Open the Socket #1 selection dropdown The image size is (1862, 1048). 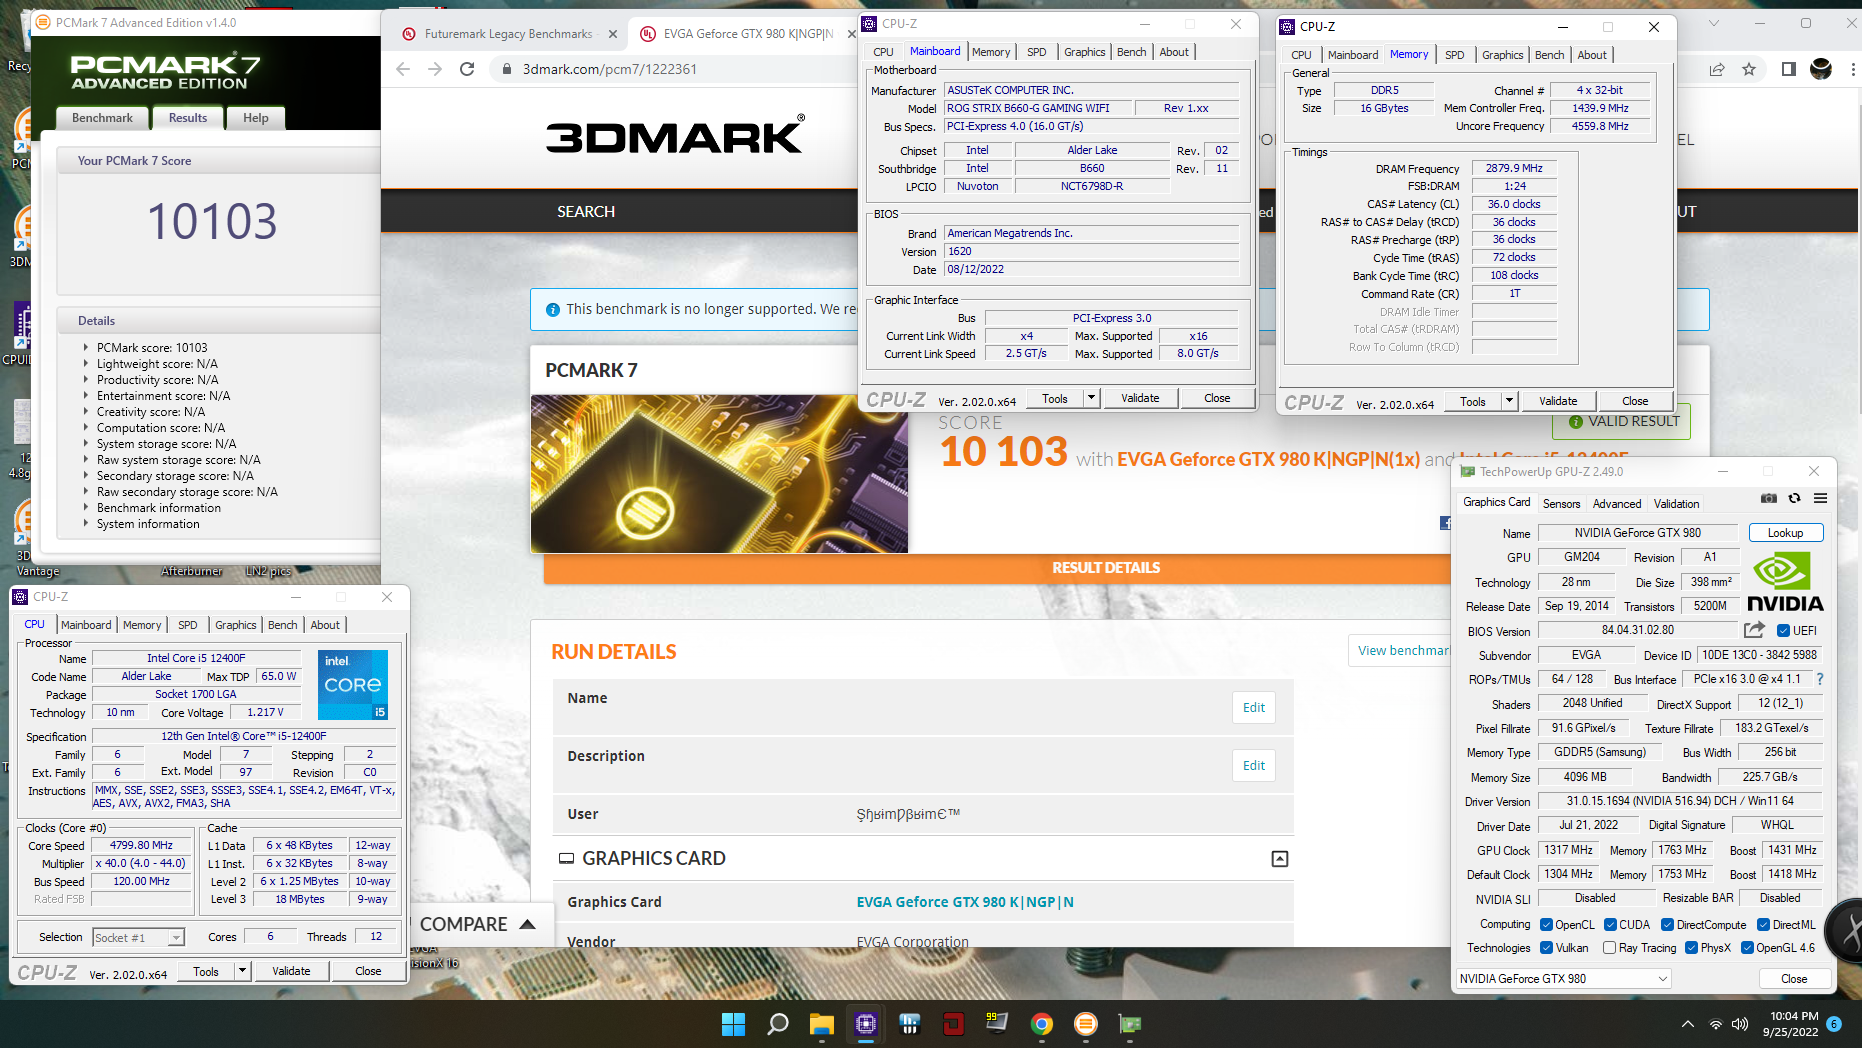coord(139,938)
